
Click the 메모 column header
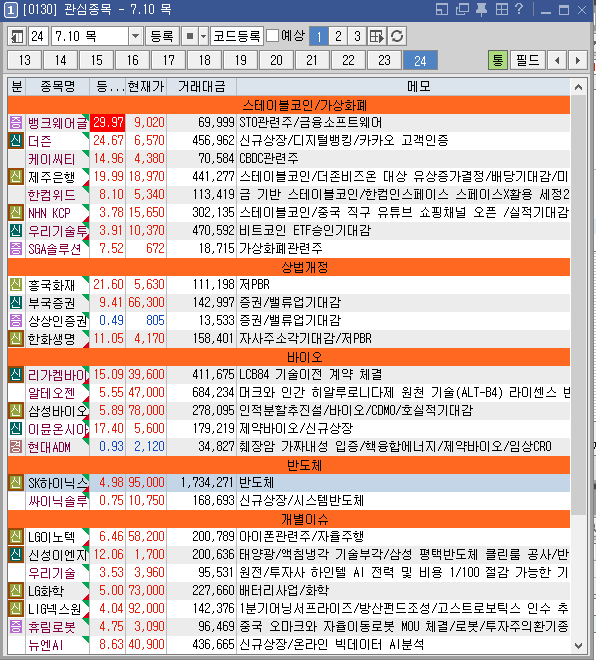tap(403, 87)
